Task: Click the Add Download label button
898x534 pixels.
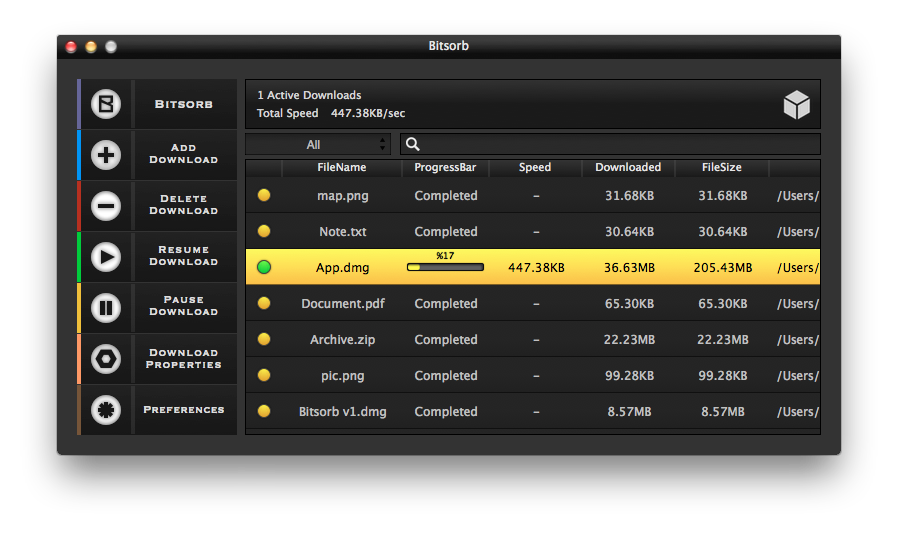Action: (184, 154)
